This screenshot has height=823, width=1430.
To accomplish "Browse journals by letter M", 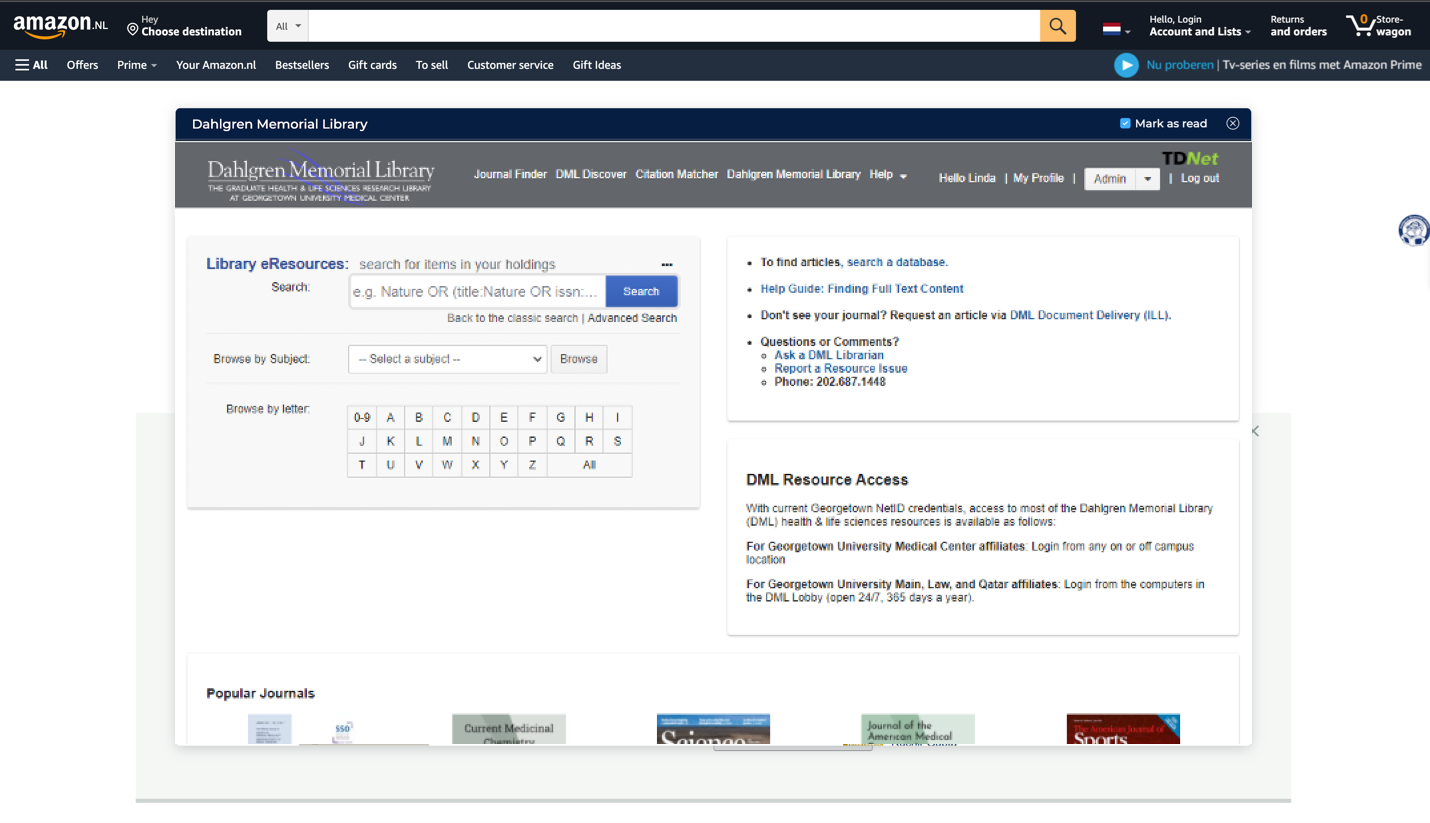I will point(447,441).
